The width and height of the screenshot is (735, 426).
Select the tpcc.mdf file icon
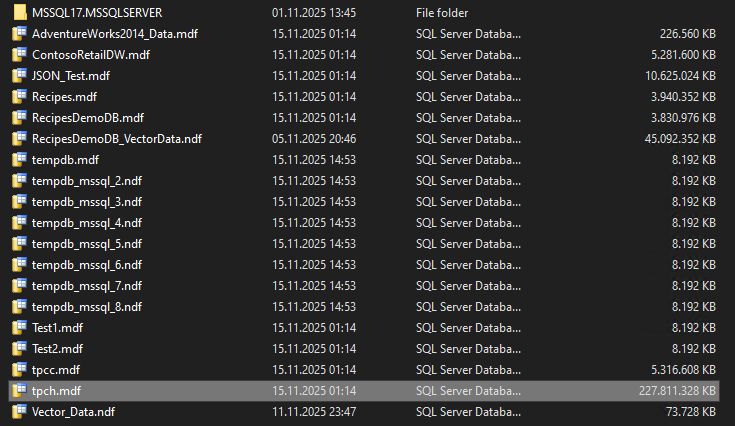click(x=20, y=370)
